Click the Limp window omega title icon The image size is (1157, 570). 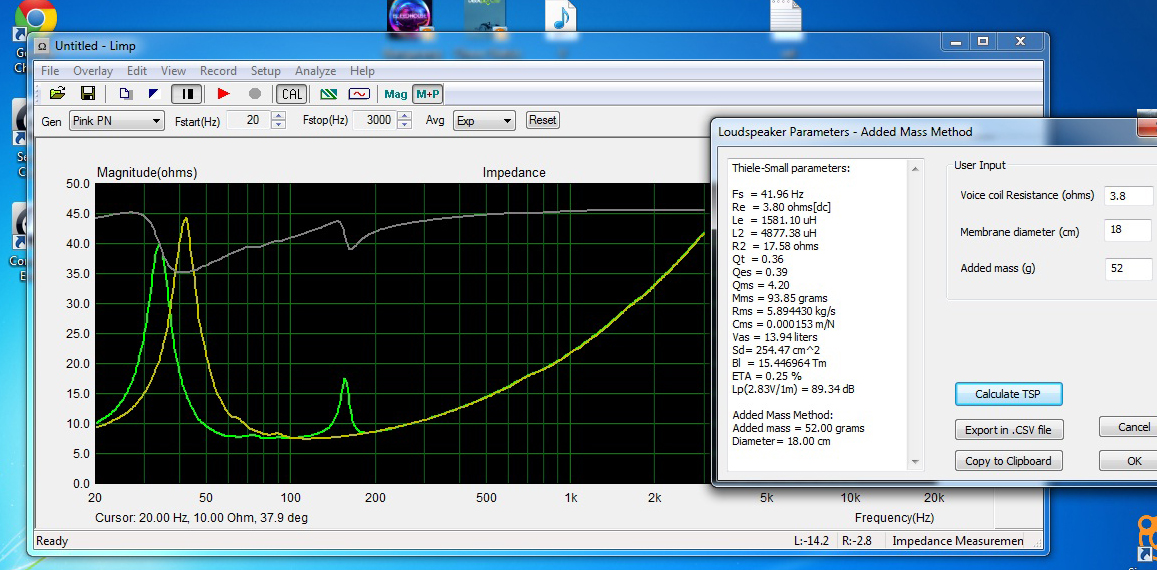click(43, 46)
